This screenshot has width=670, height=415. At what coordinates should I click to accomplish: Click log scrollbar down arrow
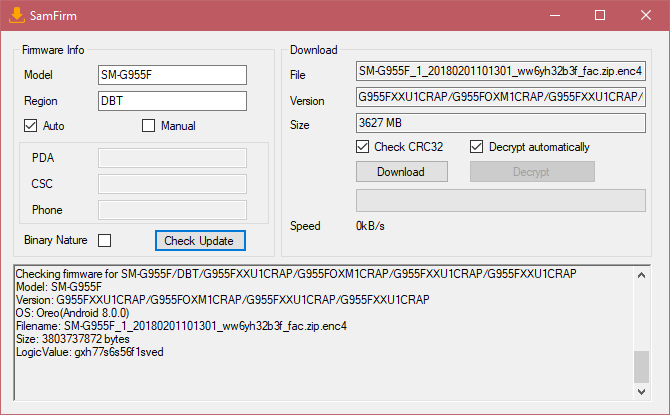point(641,391)
